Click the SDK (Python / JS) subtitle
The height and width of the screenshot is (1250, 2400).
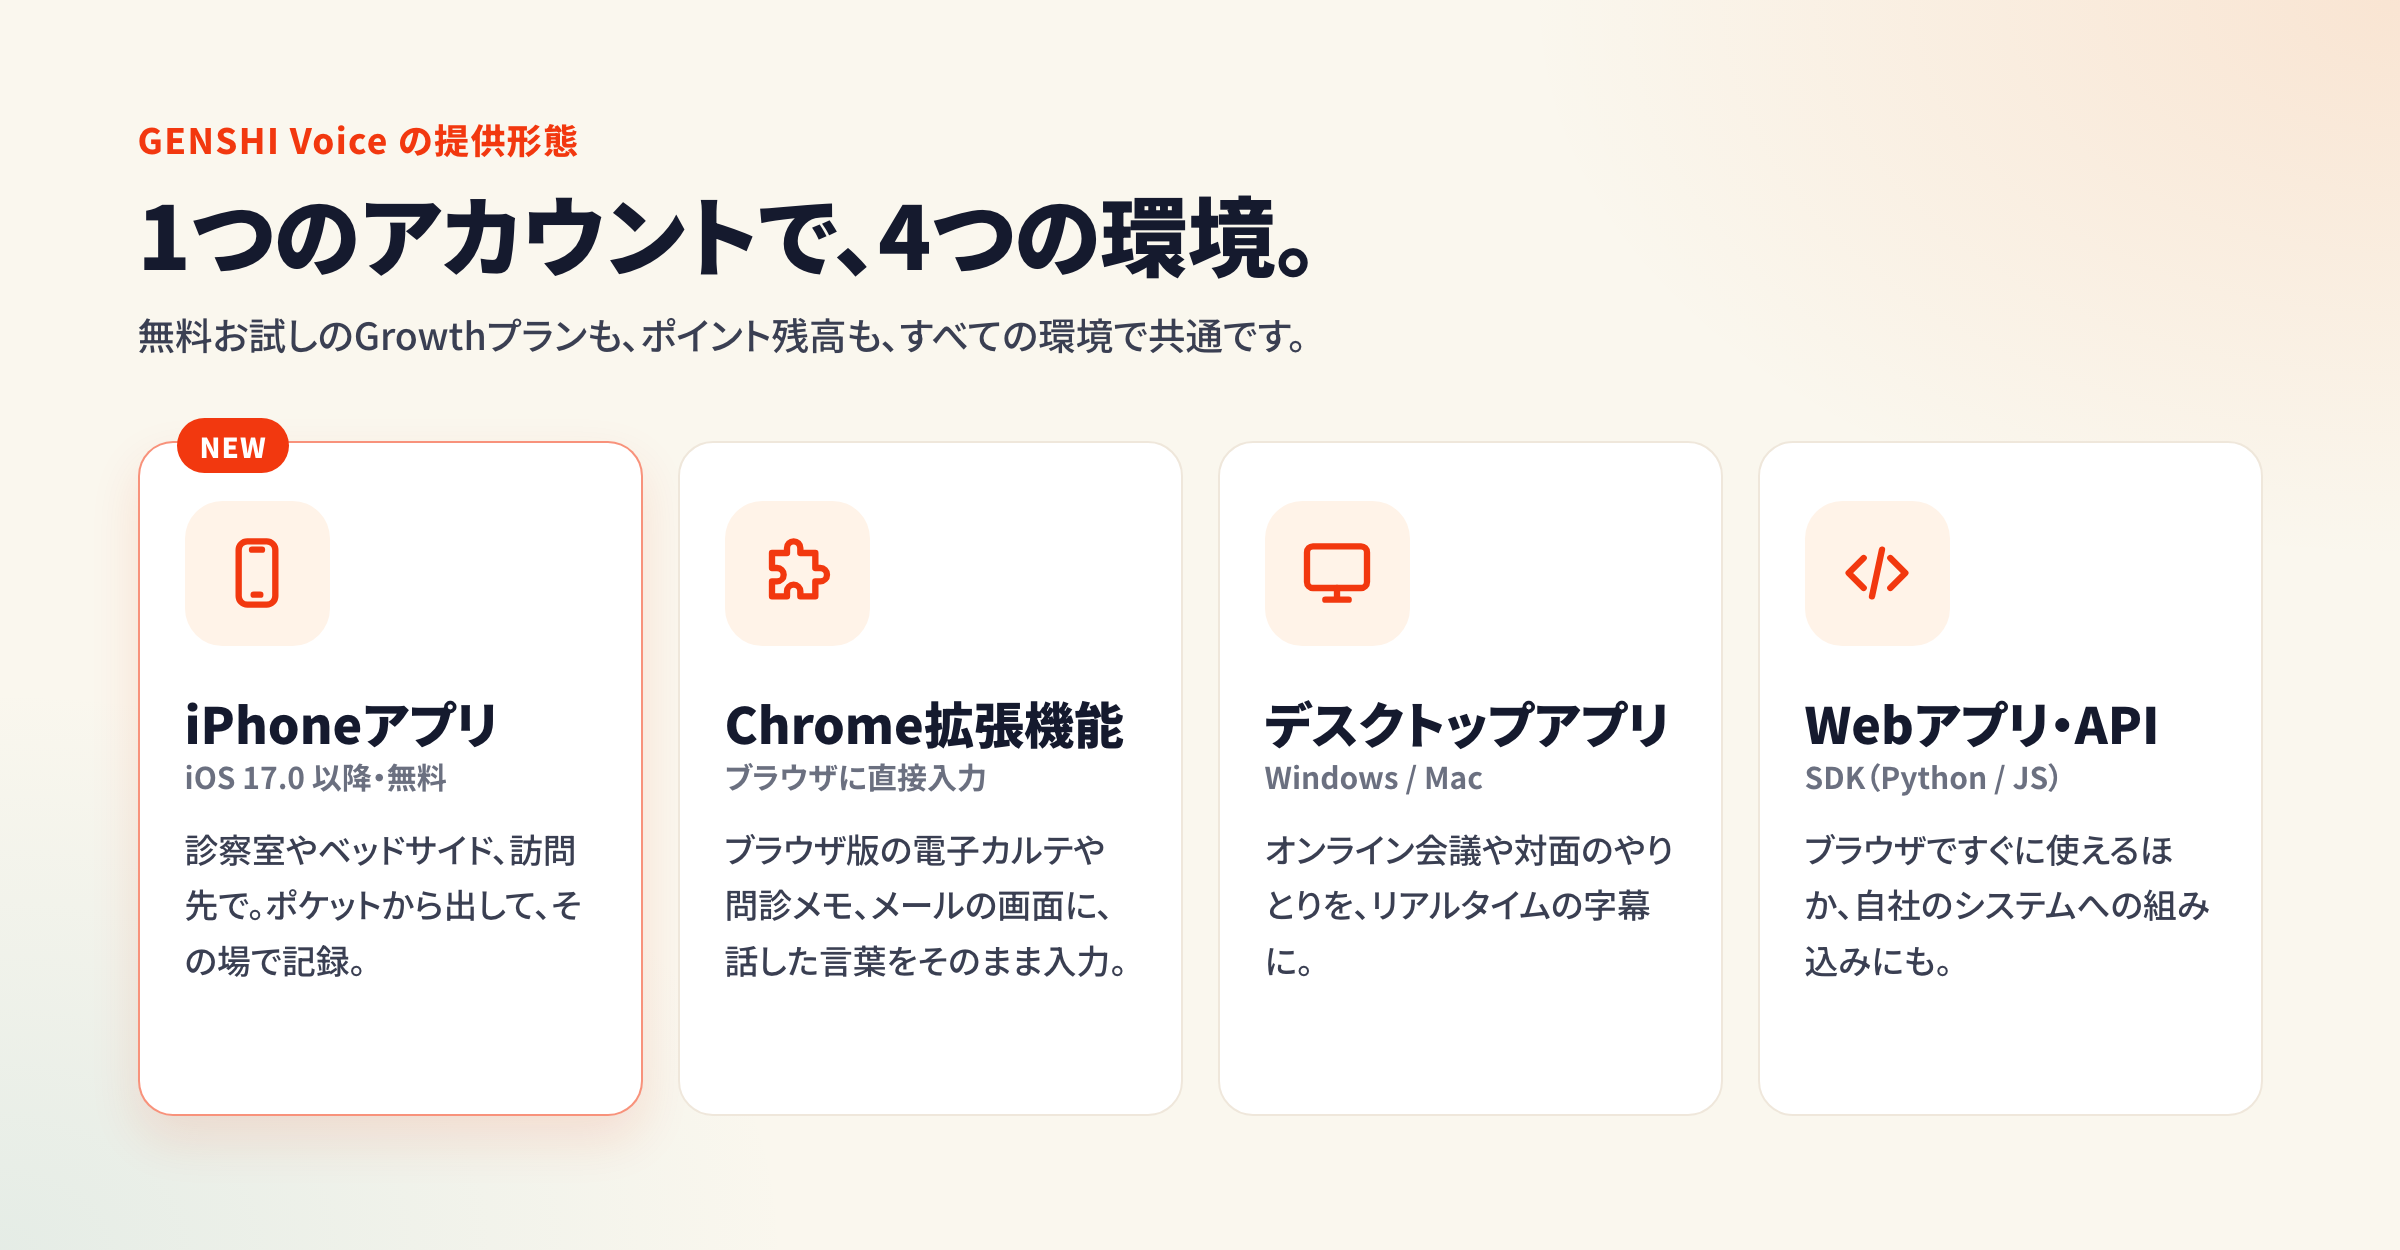[1932, 778]
